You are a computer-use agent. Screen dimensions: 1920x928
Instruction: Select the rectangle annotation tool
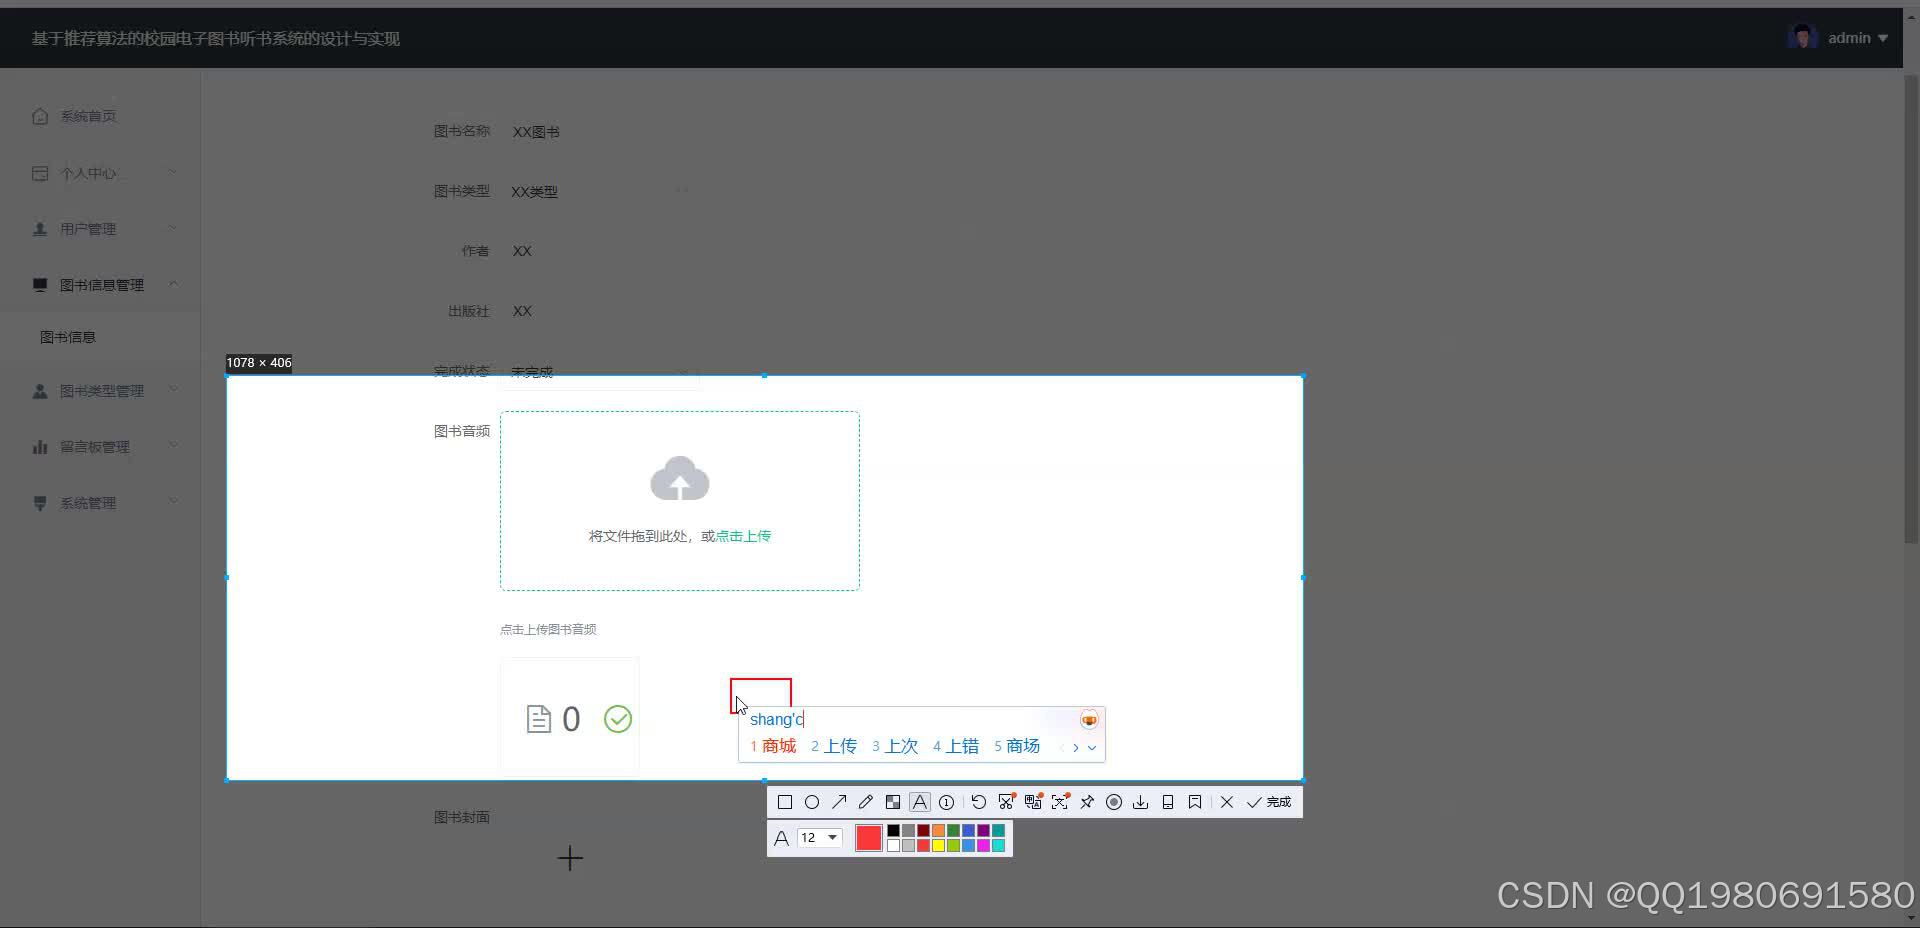[x=785, y=802]
